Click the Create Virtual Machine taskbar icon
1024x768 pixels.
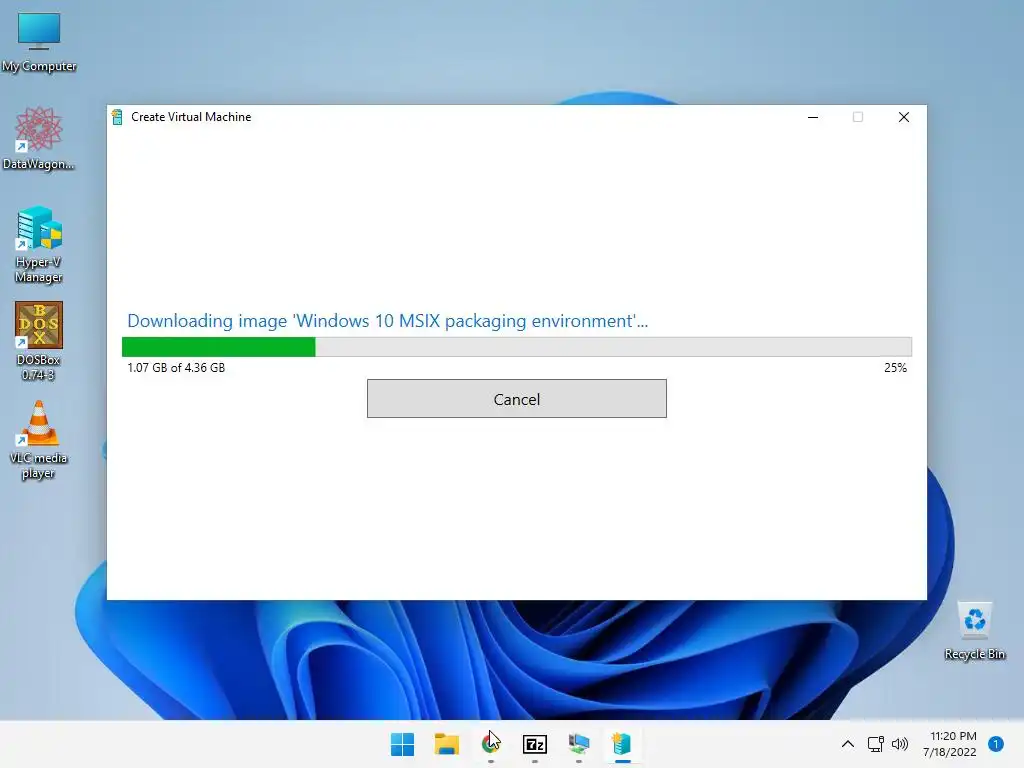(x=622, y=744)
